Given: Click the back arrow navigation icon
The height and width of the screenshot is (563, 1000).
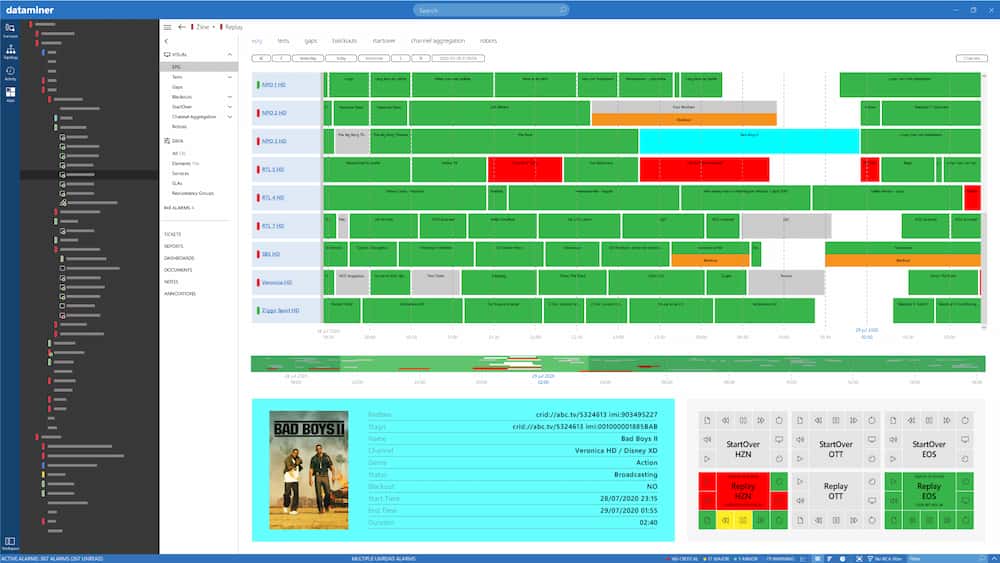Looking at the screenshot, I should click(x=181, y=27).
